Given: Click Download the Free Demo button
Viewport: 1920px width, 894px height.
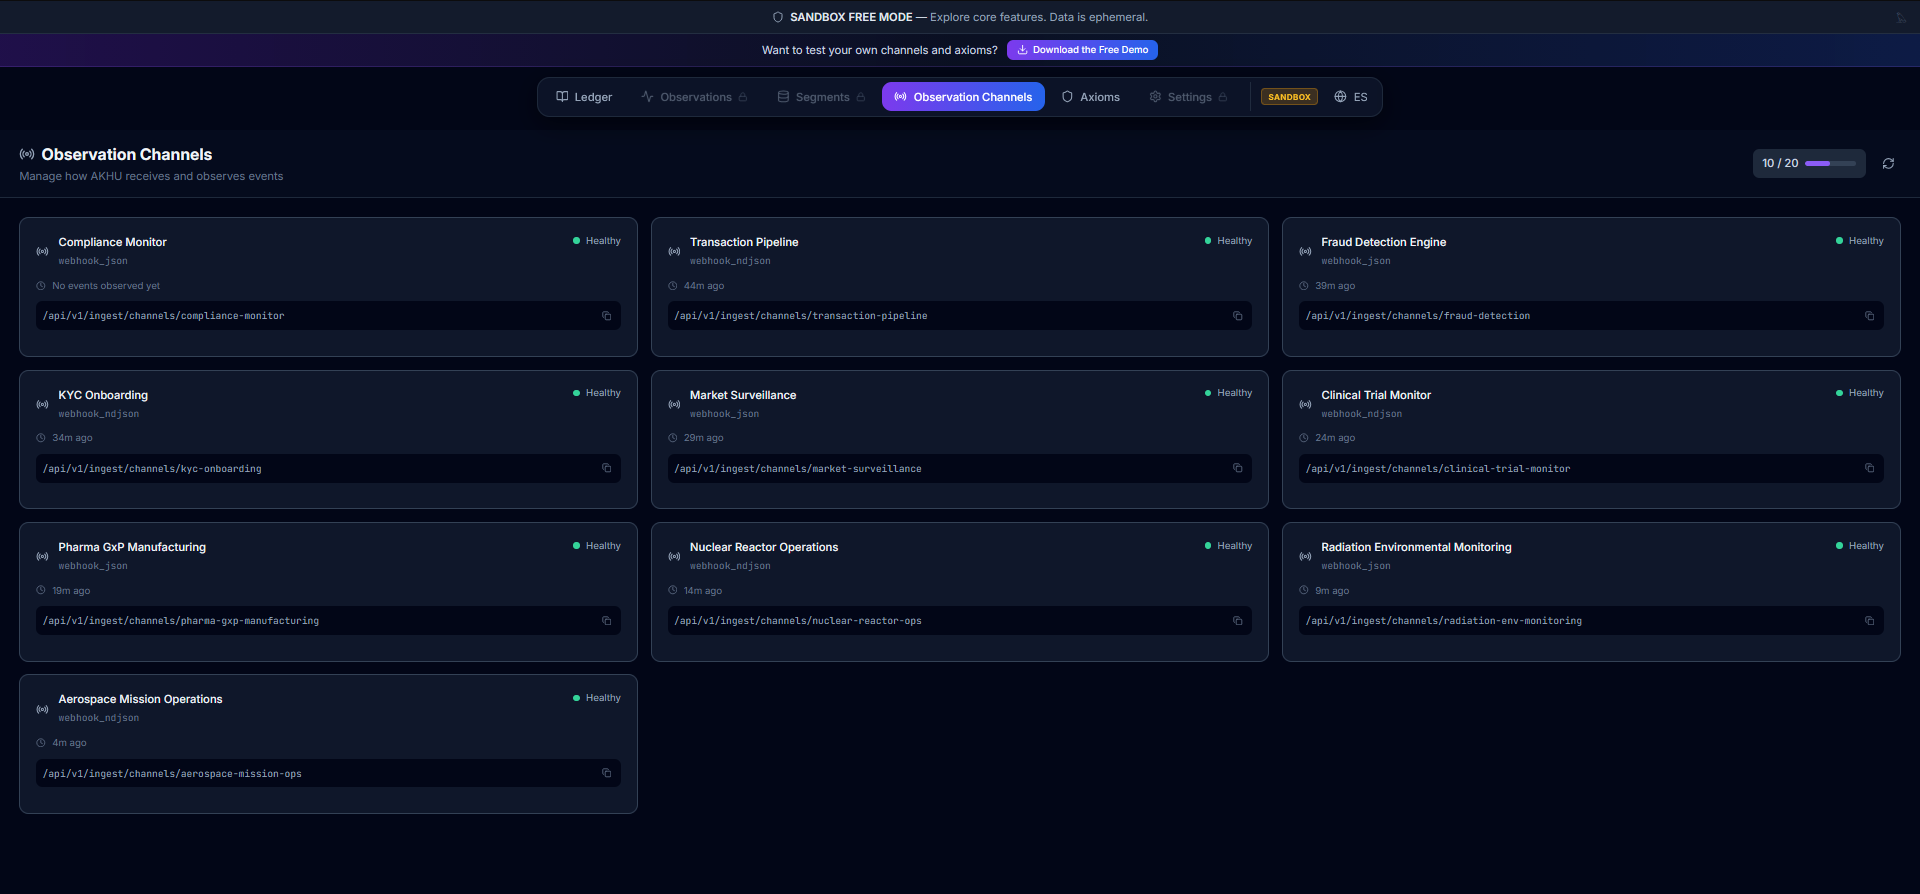Looking at the screenshot, I should (1082, 50).
